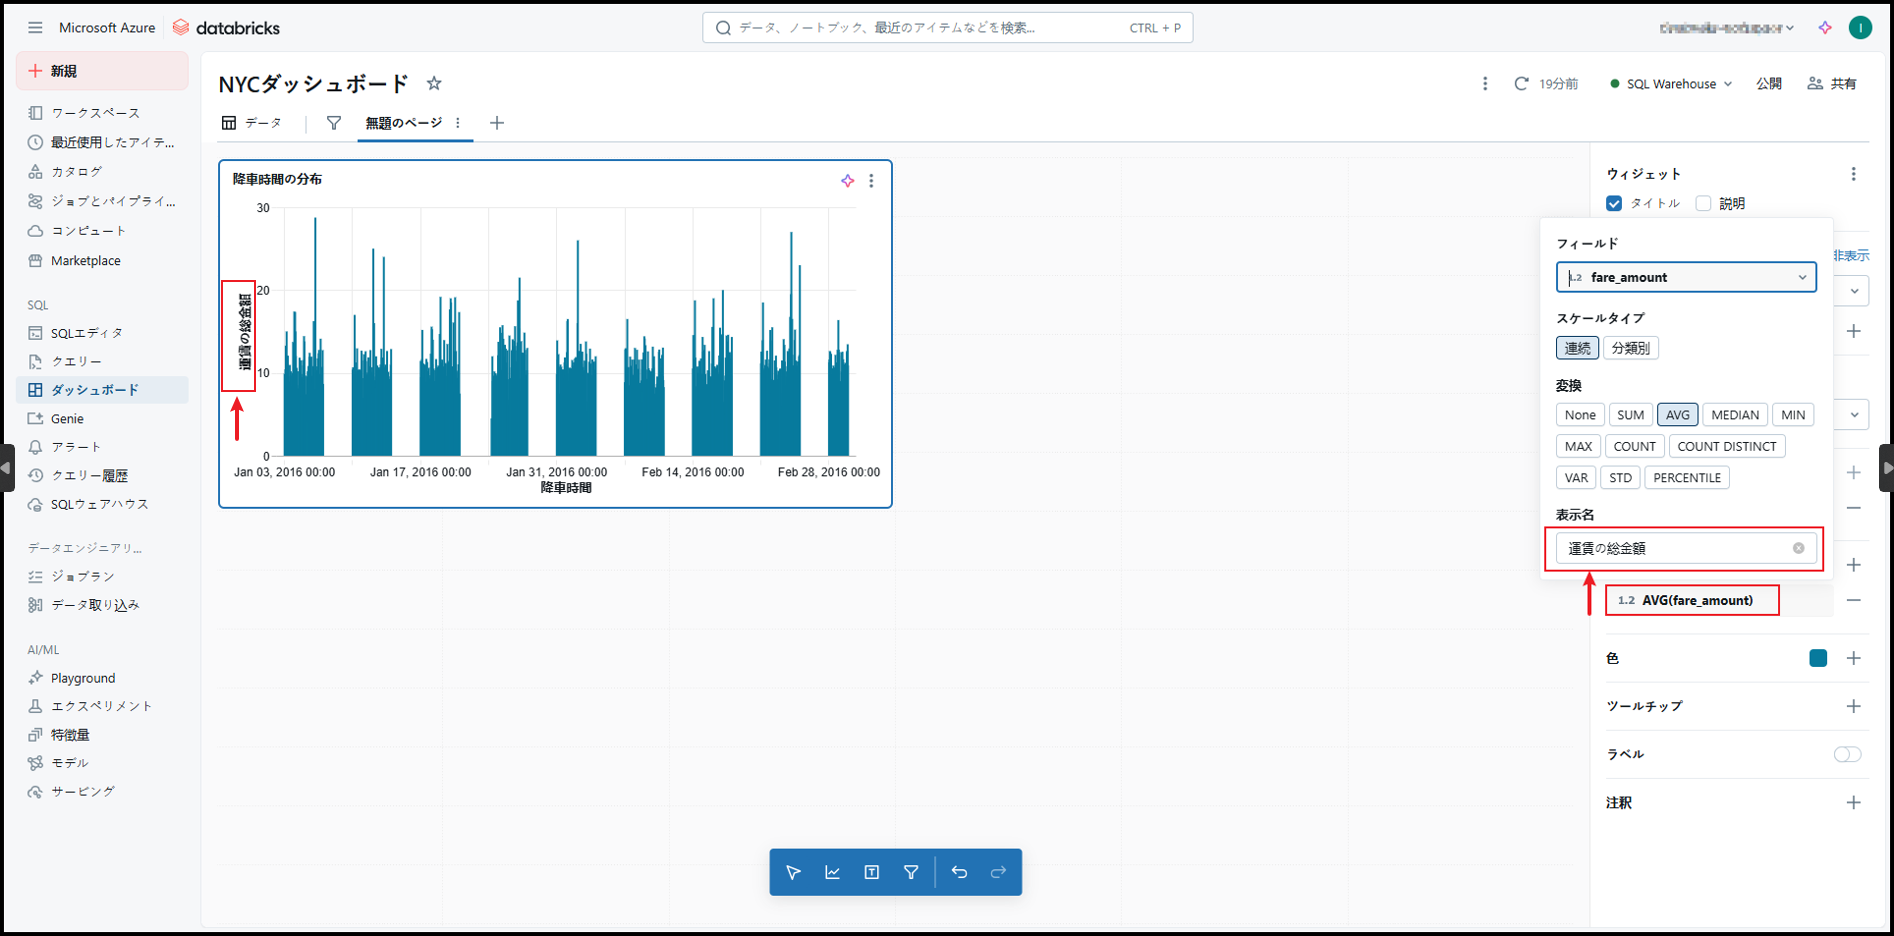Open the fare_amount field dropdown
1894x936 pixels.
click(1686, 277)
